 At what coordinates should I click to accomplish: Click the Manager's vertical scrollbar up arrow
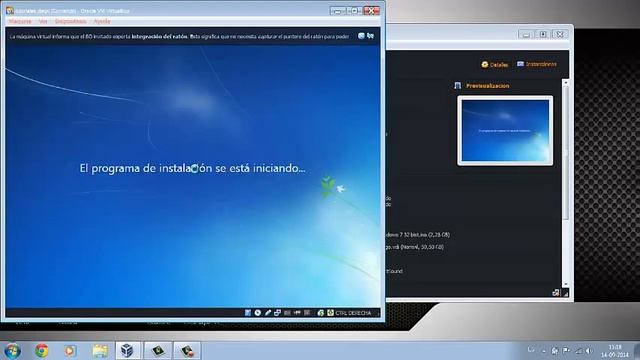click(565, 83)
